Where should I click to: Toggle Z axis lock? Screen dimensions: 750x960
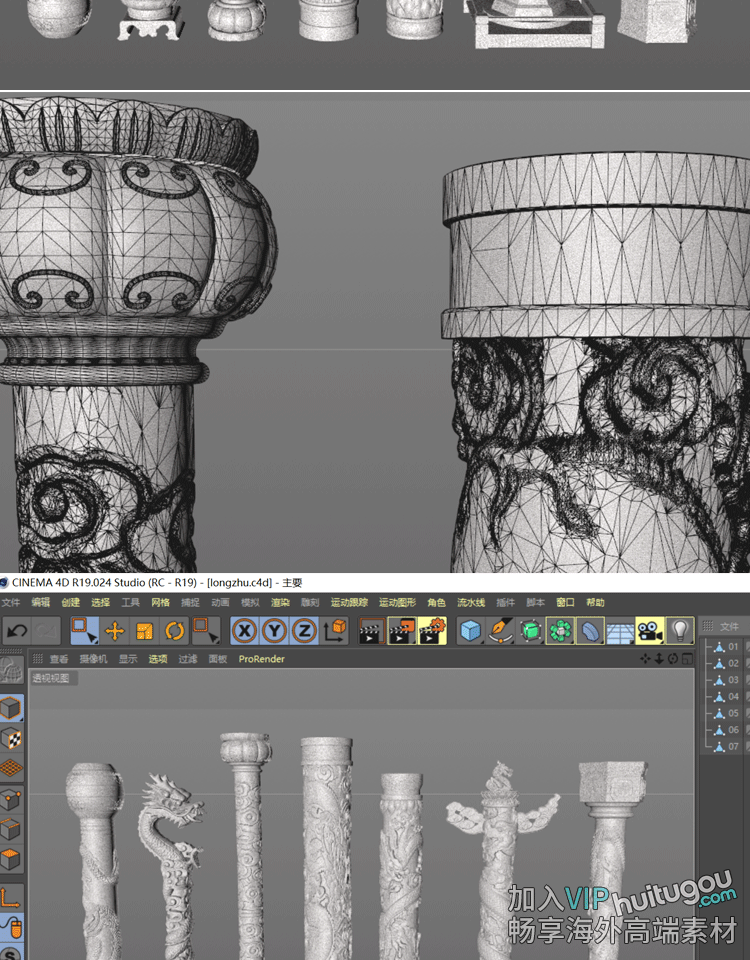tap(304, 631)
